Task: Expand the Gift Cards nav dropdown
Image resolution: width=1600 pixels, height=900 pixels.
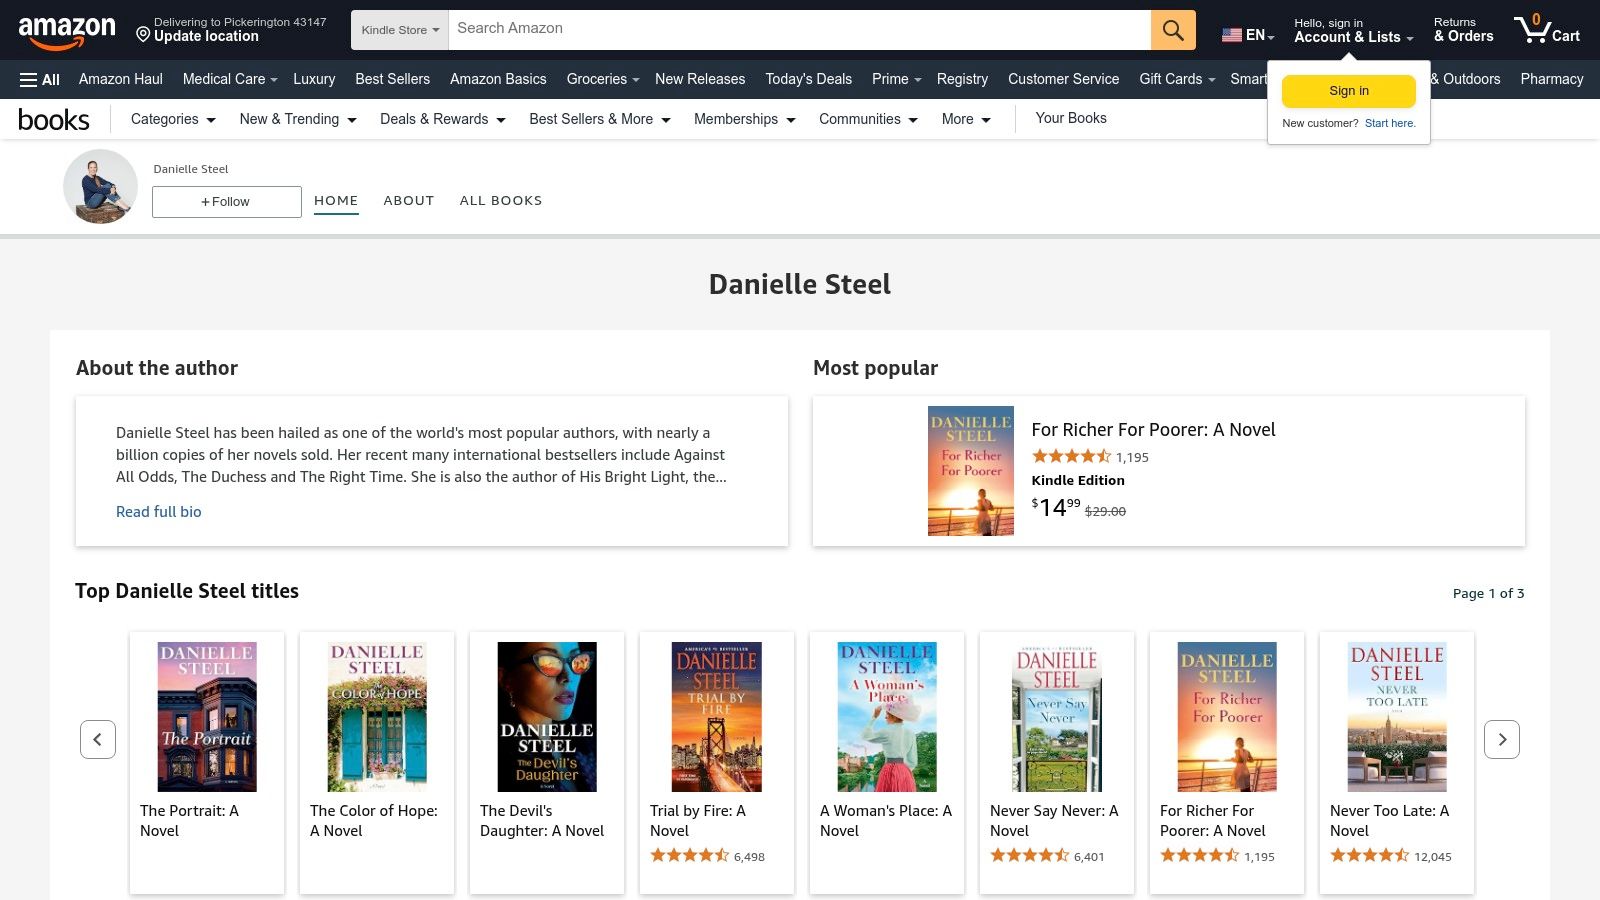Action: point(1177,79)
